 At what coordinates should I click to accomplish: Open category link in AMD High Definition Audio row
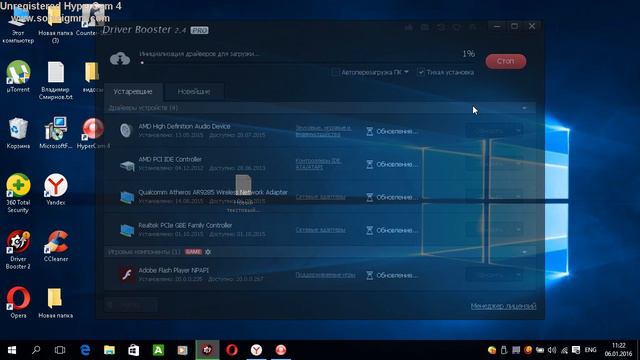coord(323,131)
